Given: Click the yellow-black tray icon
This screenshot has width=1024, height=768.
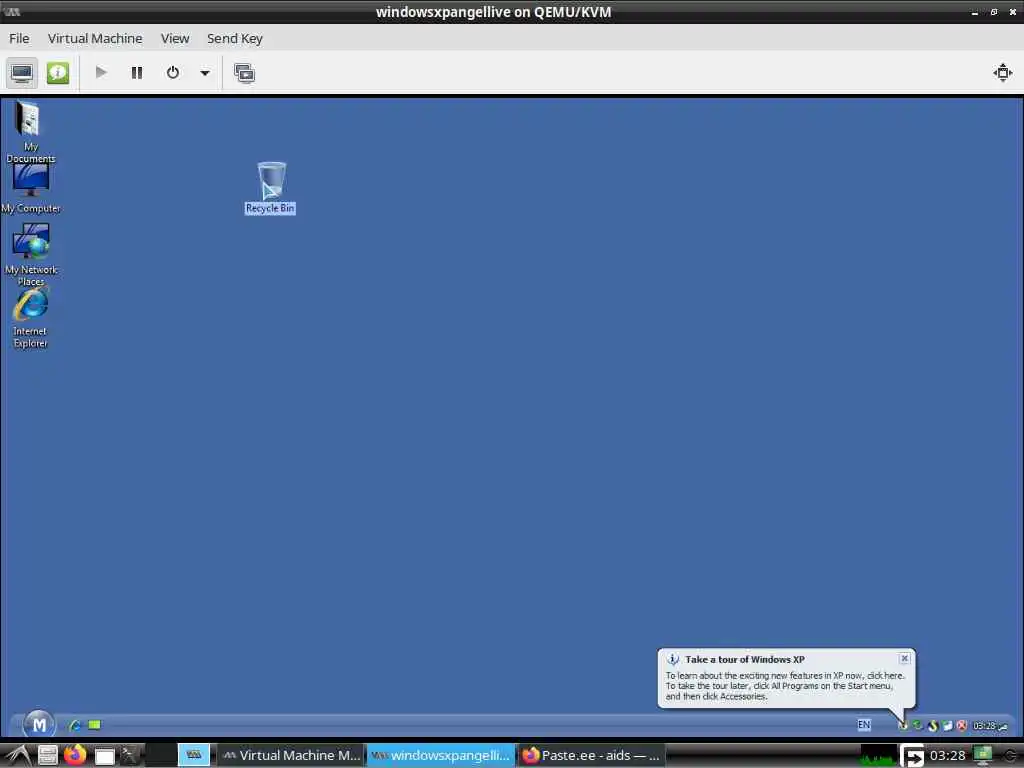Looking at the screenshot, I should tap(933, 726).
